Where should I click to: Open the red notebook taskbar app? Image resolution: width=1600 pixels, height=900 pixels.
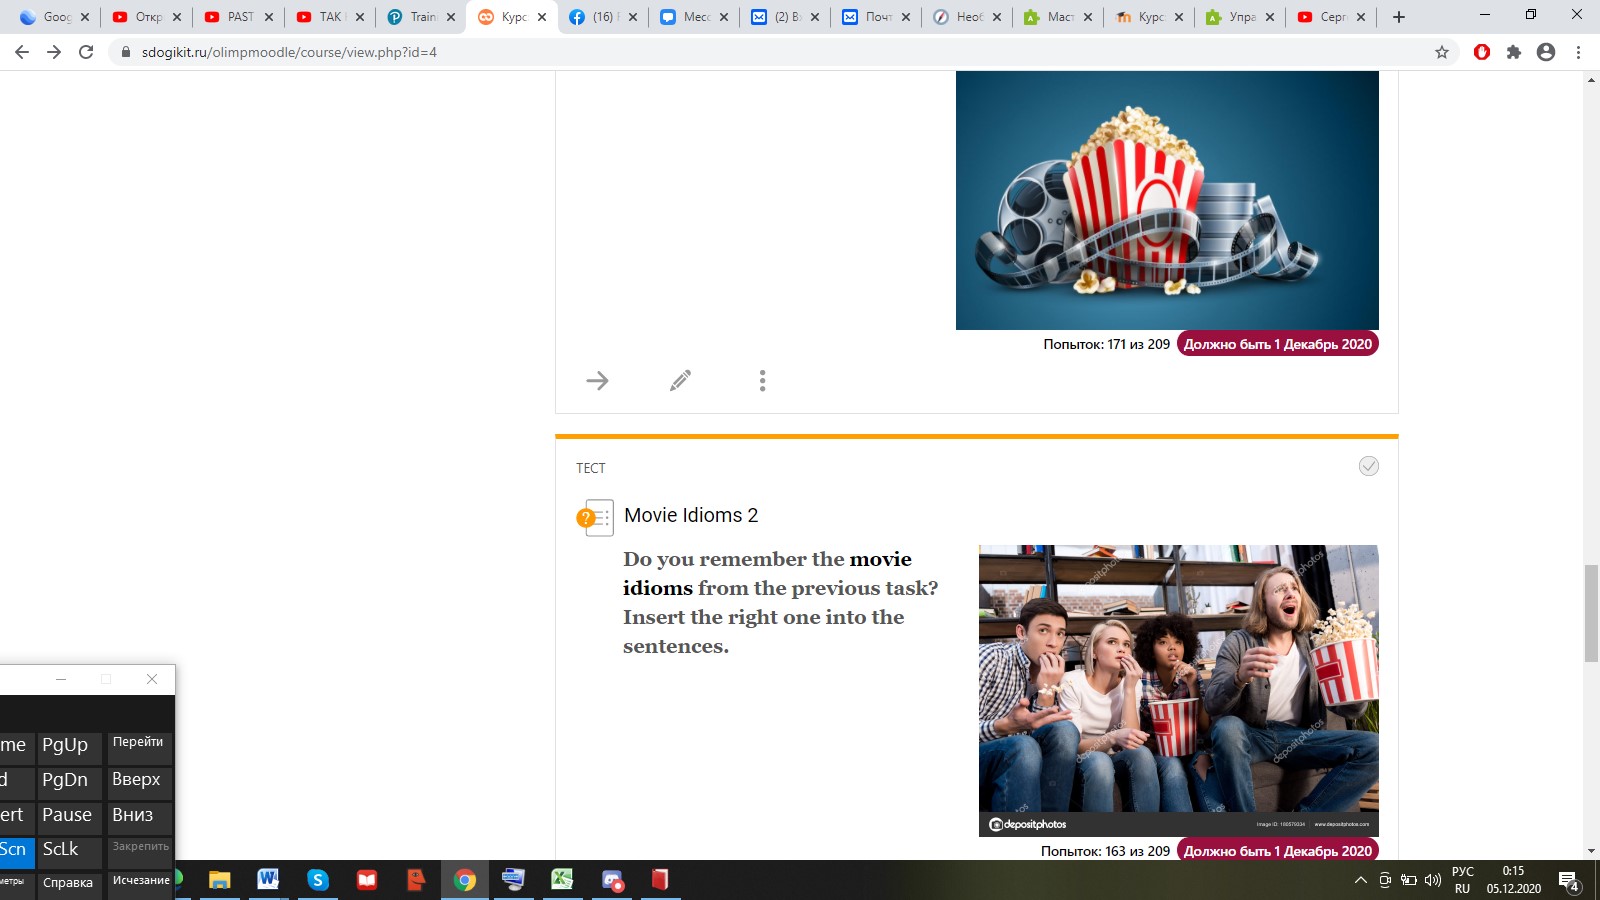coord(660,880)
